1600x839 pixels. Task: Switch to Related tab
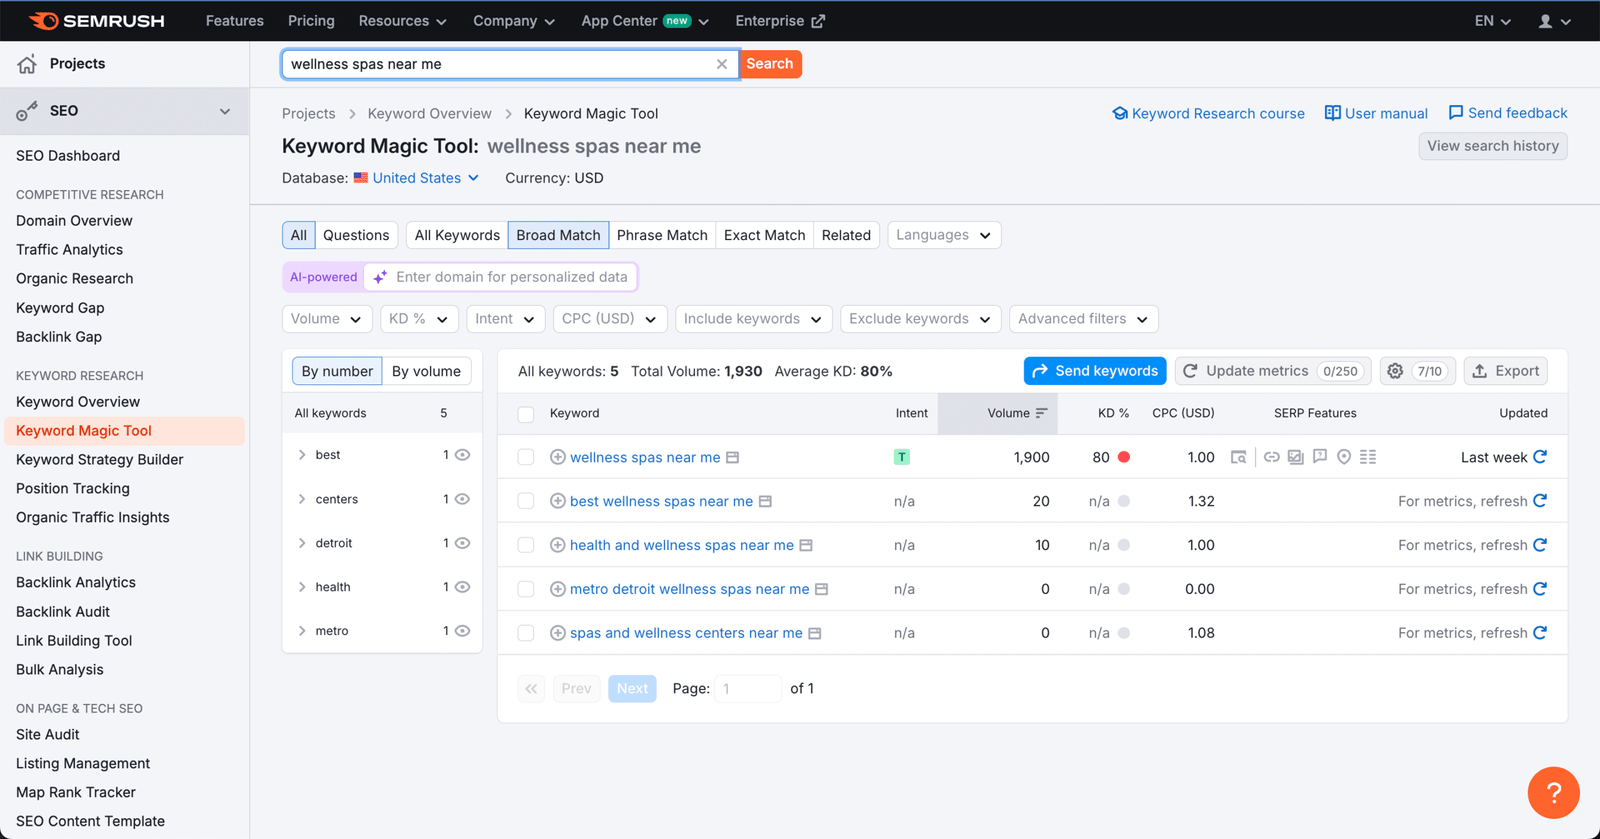846,235
